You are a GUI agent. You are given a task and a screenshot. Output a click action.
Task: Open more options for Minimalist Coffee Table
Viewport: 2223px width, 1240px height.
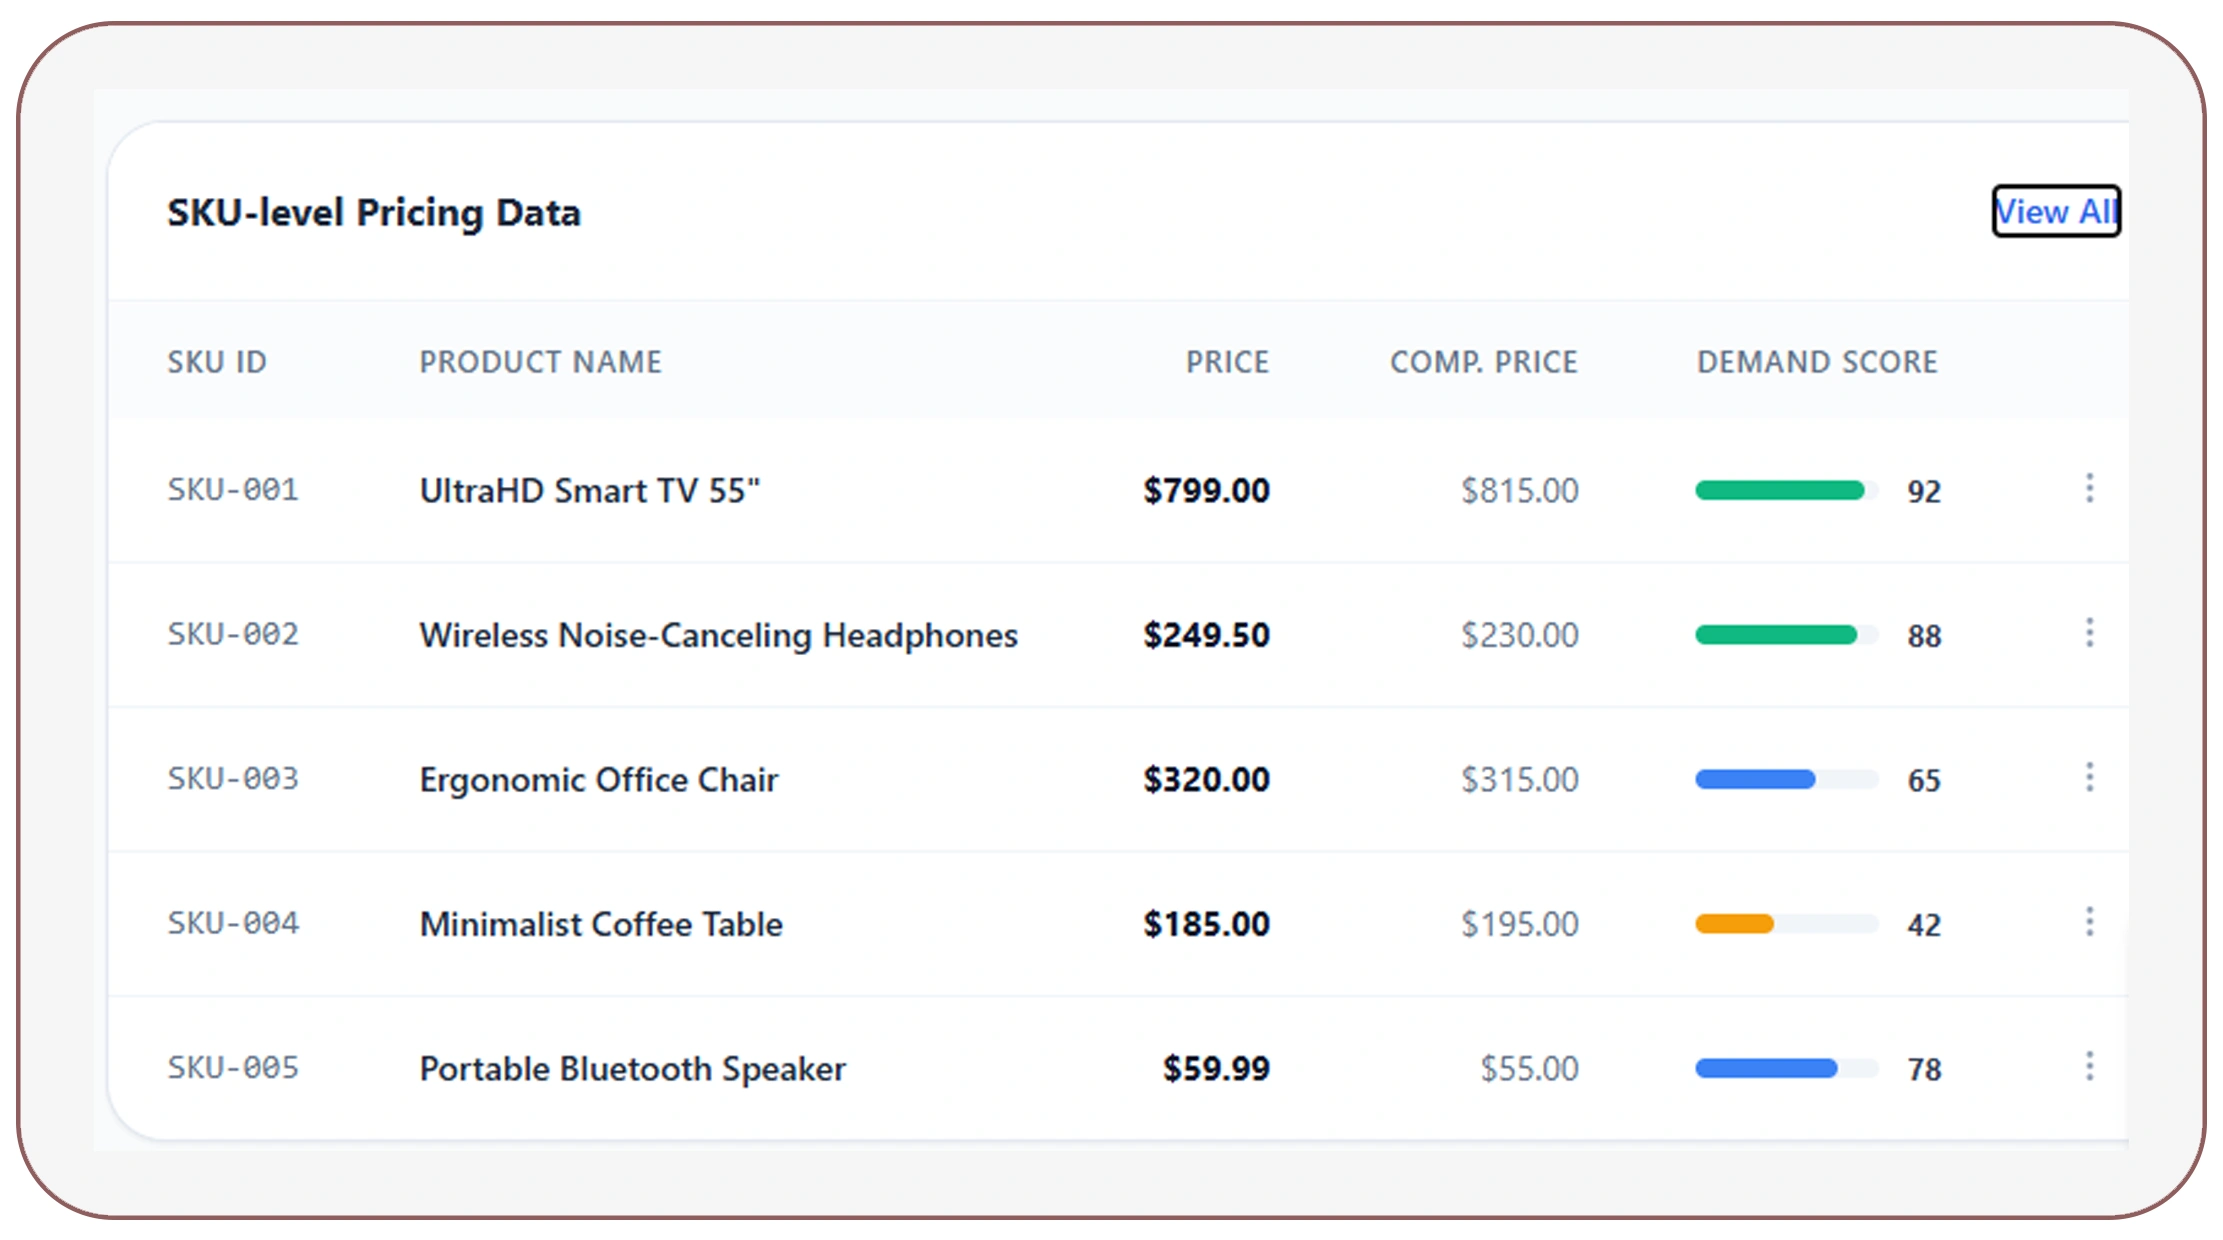click(x=2089, y=922)
